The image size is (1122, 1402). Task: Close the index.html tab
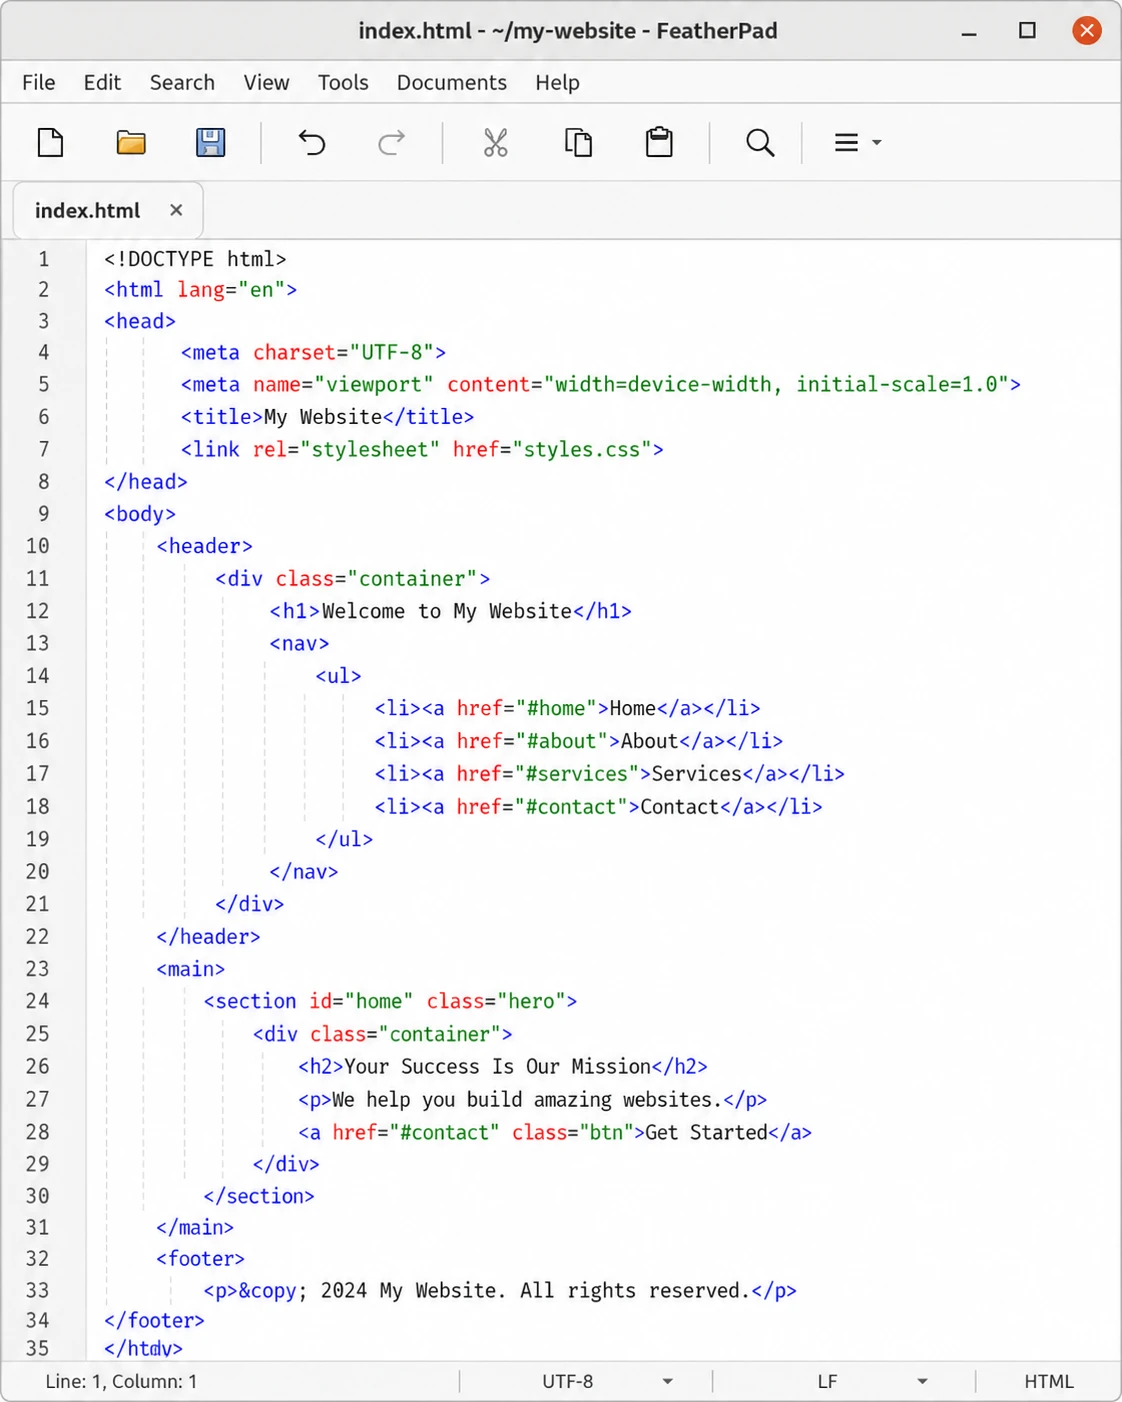pos(176,210)
